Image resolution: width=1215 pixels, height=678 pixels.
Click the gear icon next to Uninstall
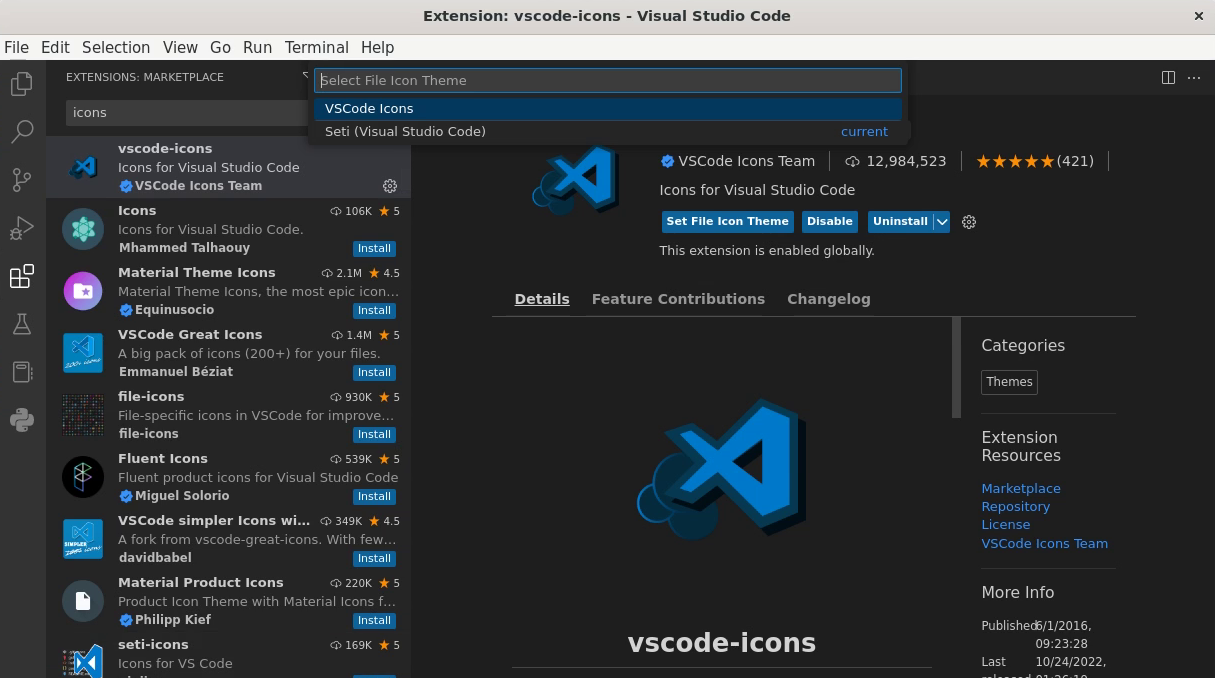[x=968, y=222]
